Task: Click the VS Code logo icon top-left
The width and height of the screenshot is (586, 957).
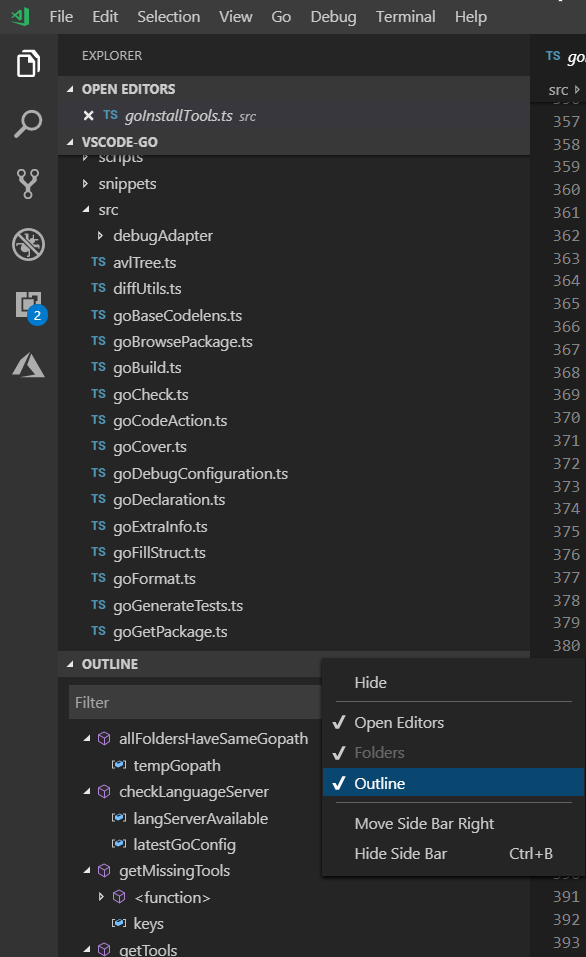Action: pos(21,16)
